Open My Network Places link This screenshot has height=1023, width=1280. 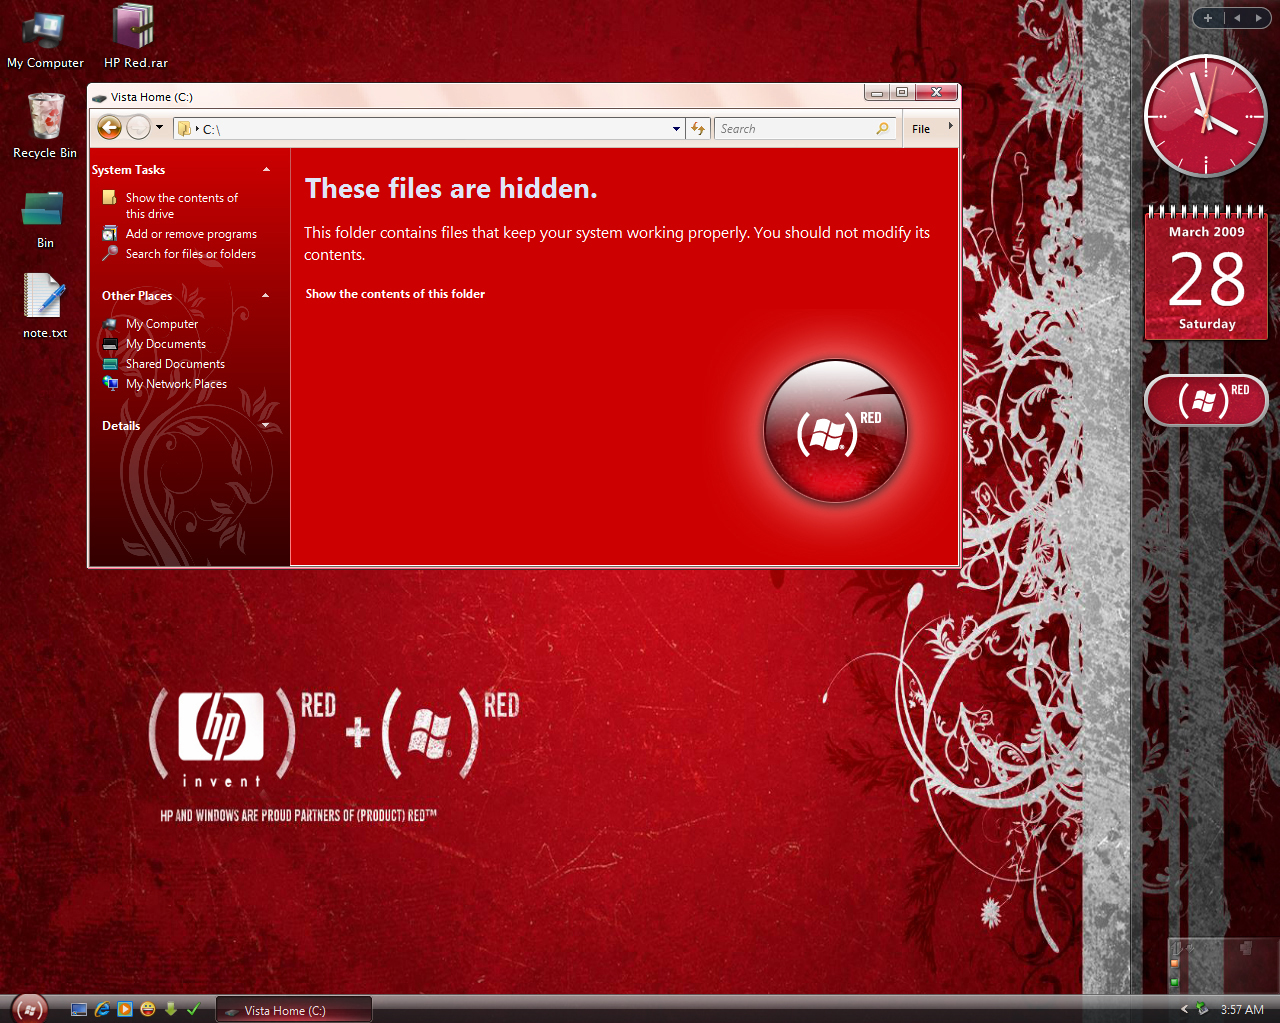pyautogui.click(x=176, y=384)
